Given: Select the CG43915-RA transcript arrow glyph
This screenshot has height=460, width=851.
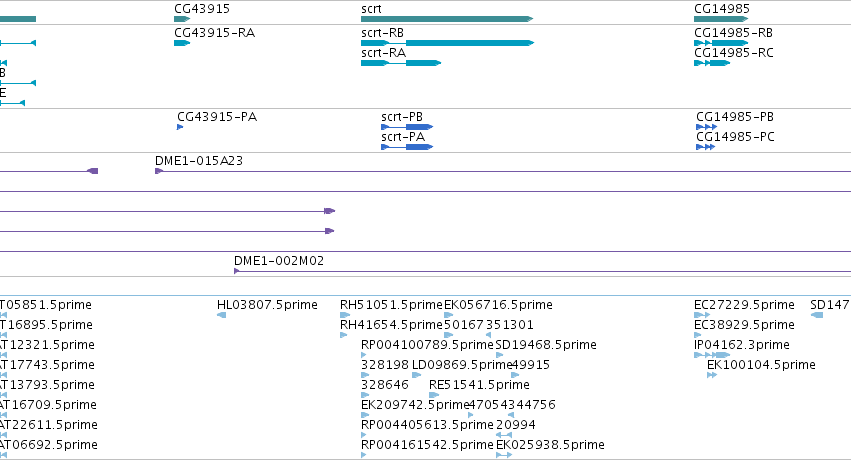Looking at the screenshot, I should pos(182,43).
